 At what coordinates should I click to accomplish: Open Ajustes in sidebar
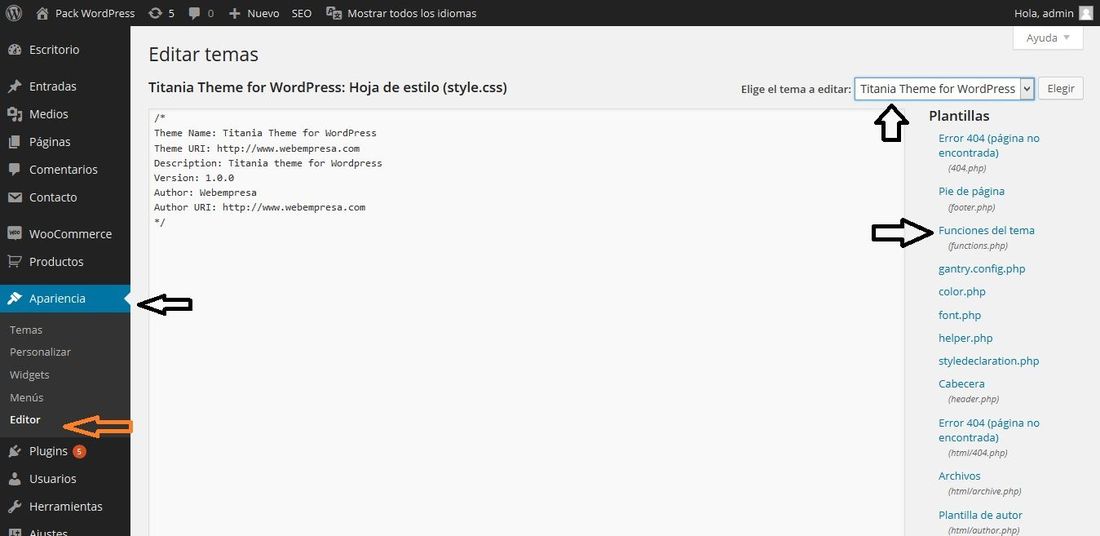48,531
